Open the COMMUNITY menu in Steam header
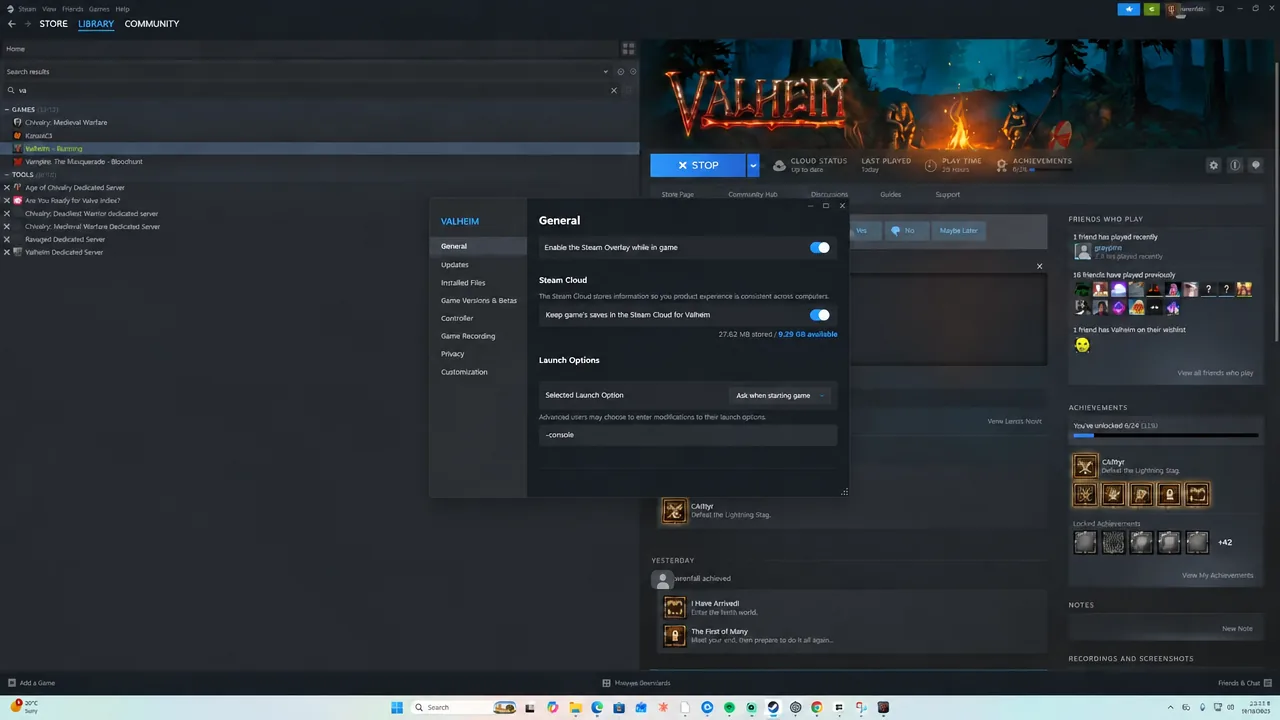The height and width of the screenshot is (720, 1280). coord(152,24)
